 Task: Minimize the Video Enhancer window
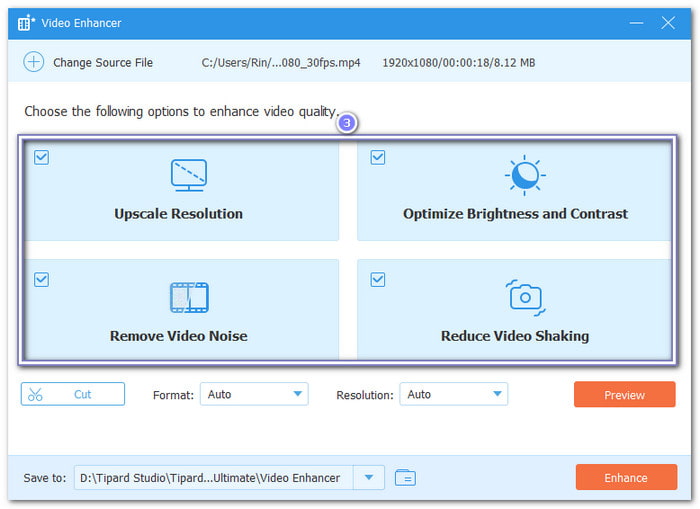pos(636,23)
